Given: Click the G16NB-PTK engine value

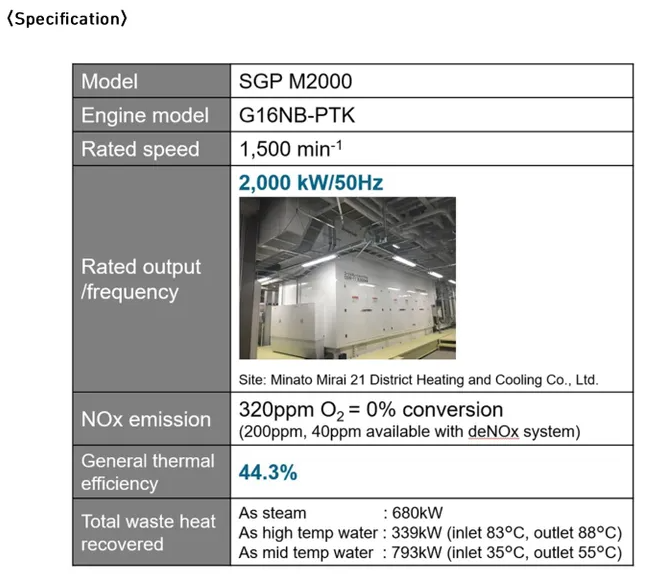Looking at the screenshot, I should [297, 116].
